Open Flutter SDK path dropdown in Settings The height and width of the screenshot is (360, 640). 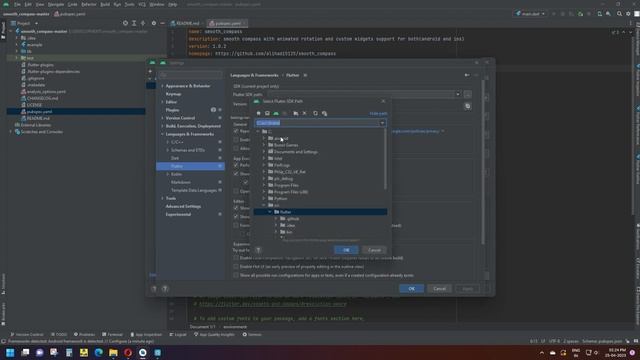tap(458, 94)
